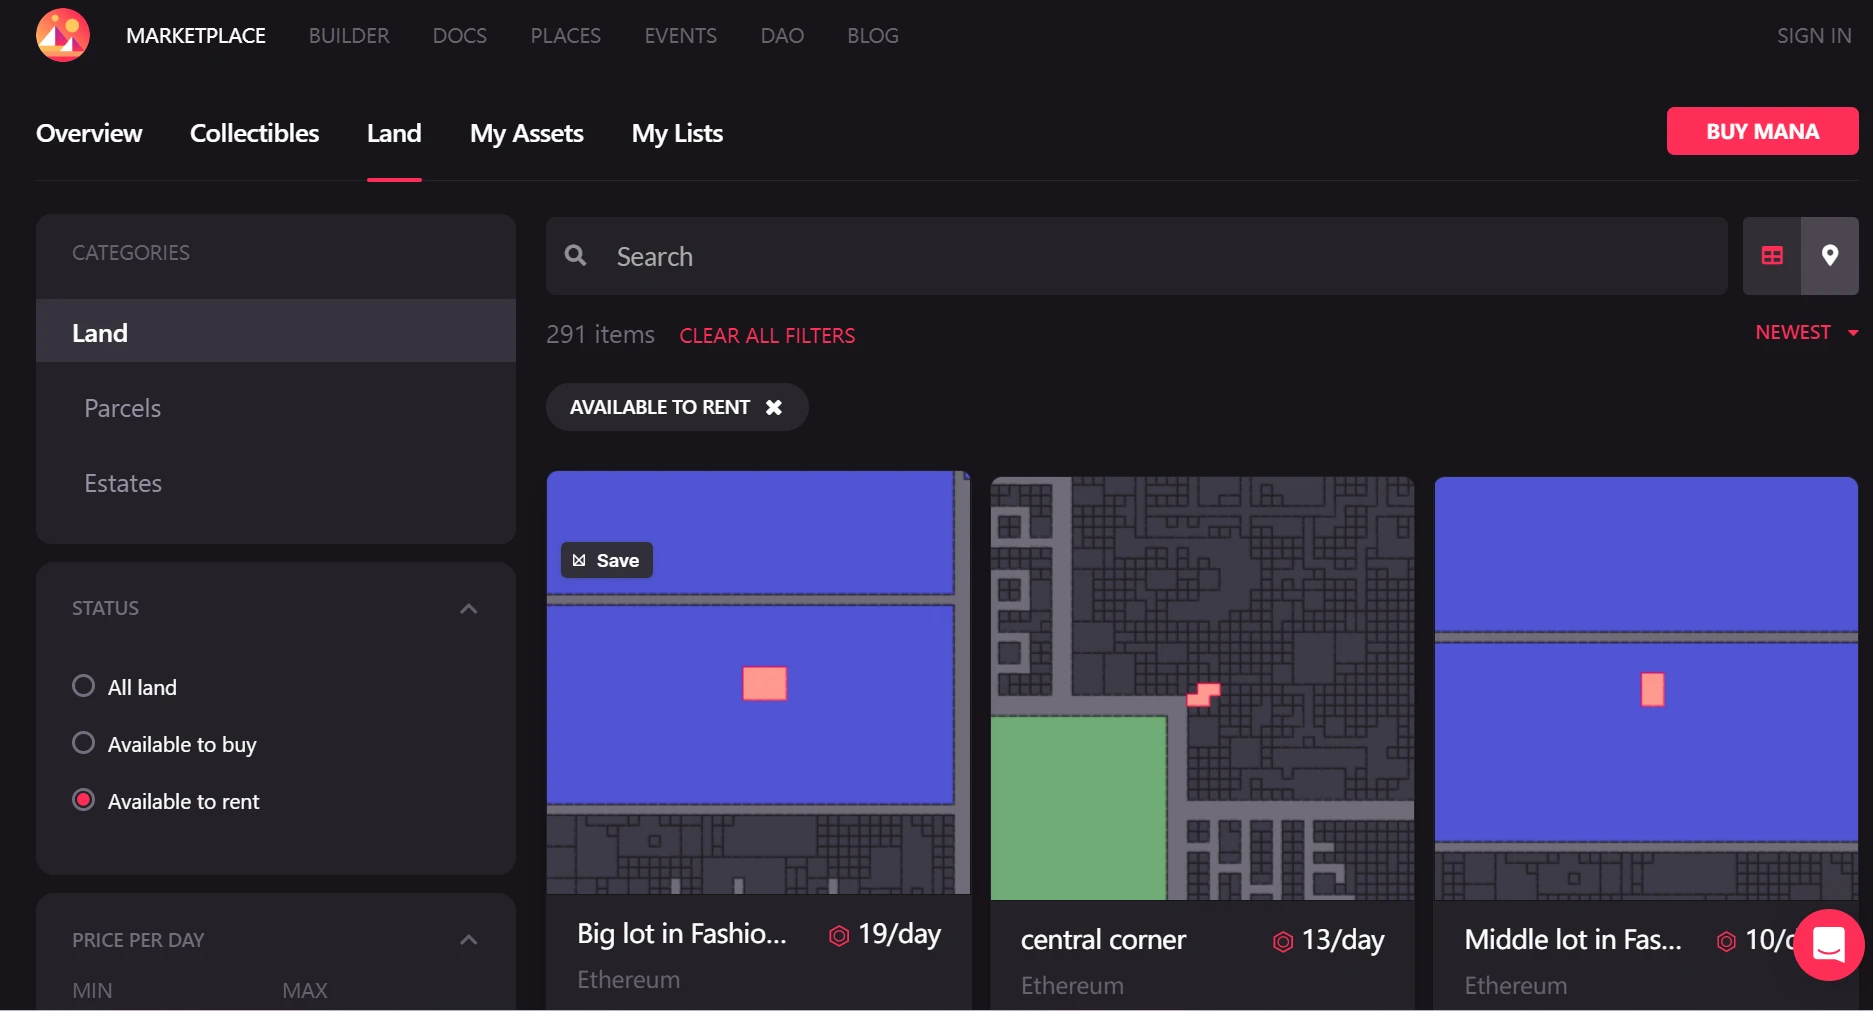Image resolution: width=1873 pixels, height=1011 pixels.
Task: Save Big lot to a list
Action: pyautogui.click(x=606, y=560)
